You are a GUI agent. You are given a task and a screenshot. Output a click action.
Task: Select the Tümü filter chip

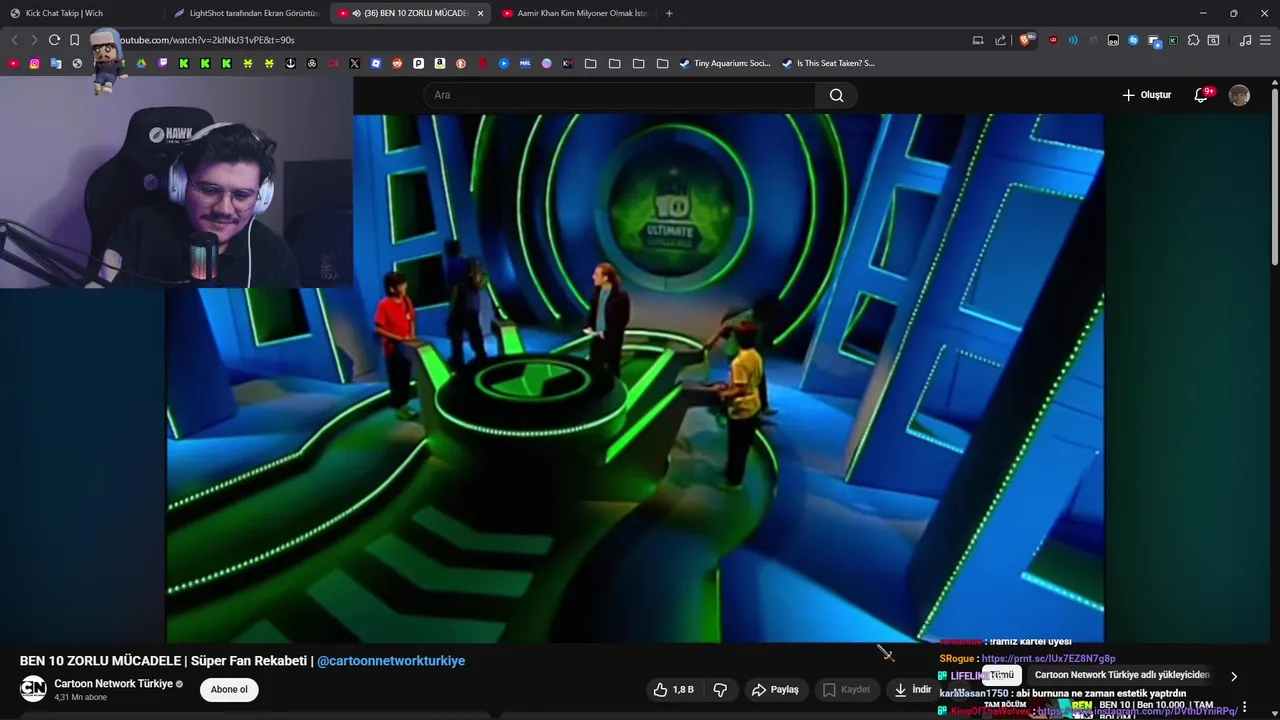(x=1002, y=675)
